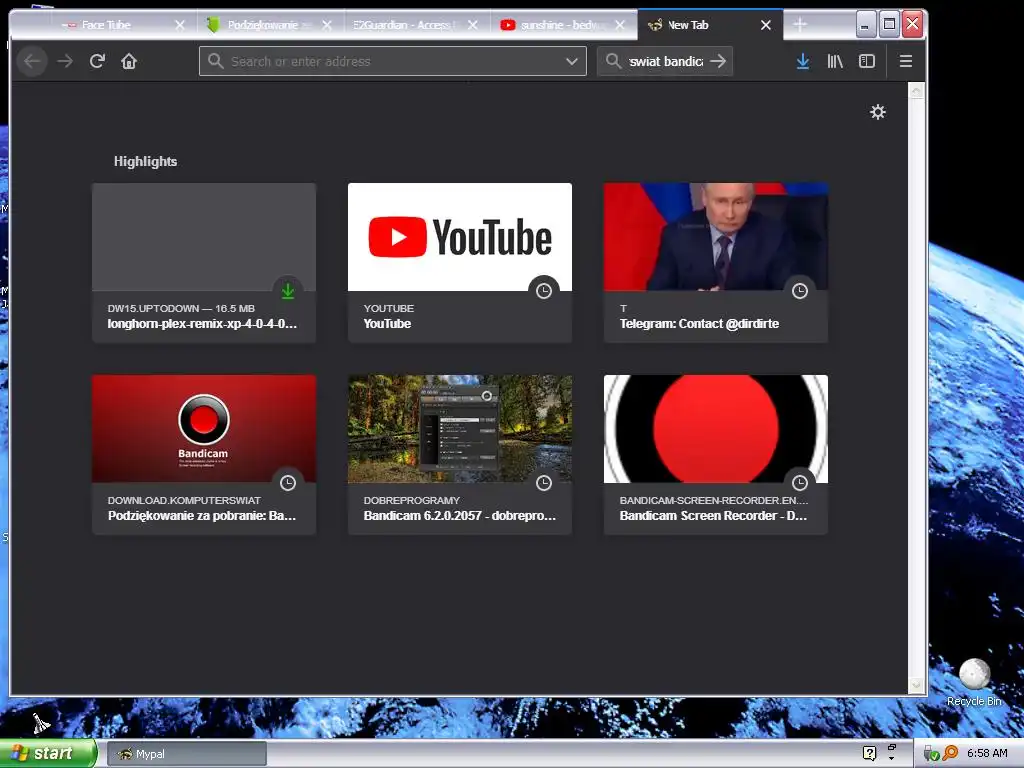Click the green download badge on longhorn tile

click(288, 291)
